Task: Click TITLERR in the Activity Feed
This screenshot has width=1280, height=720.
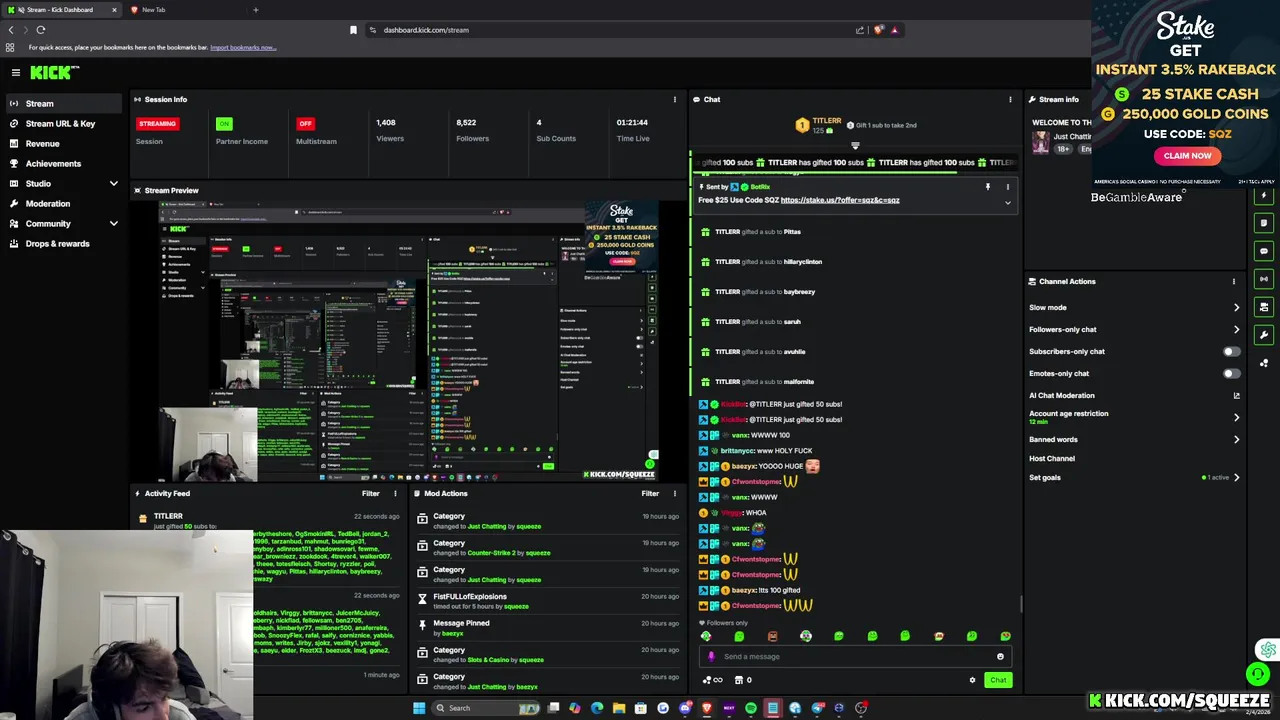Action: coord(168,516)
